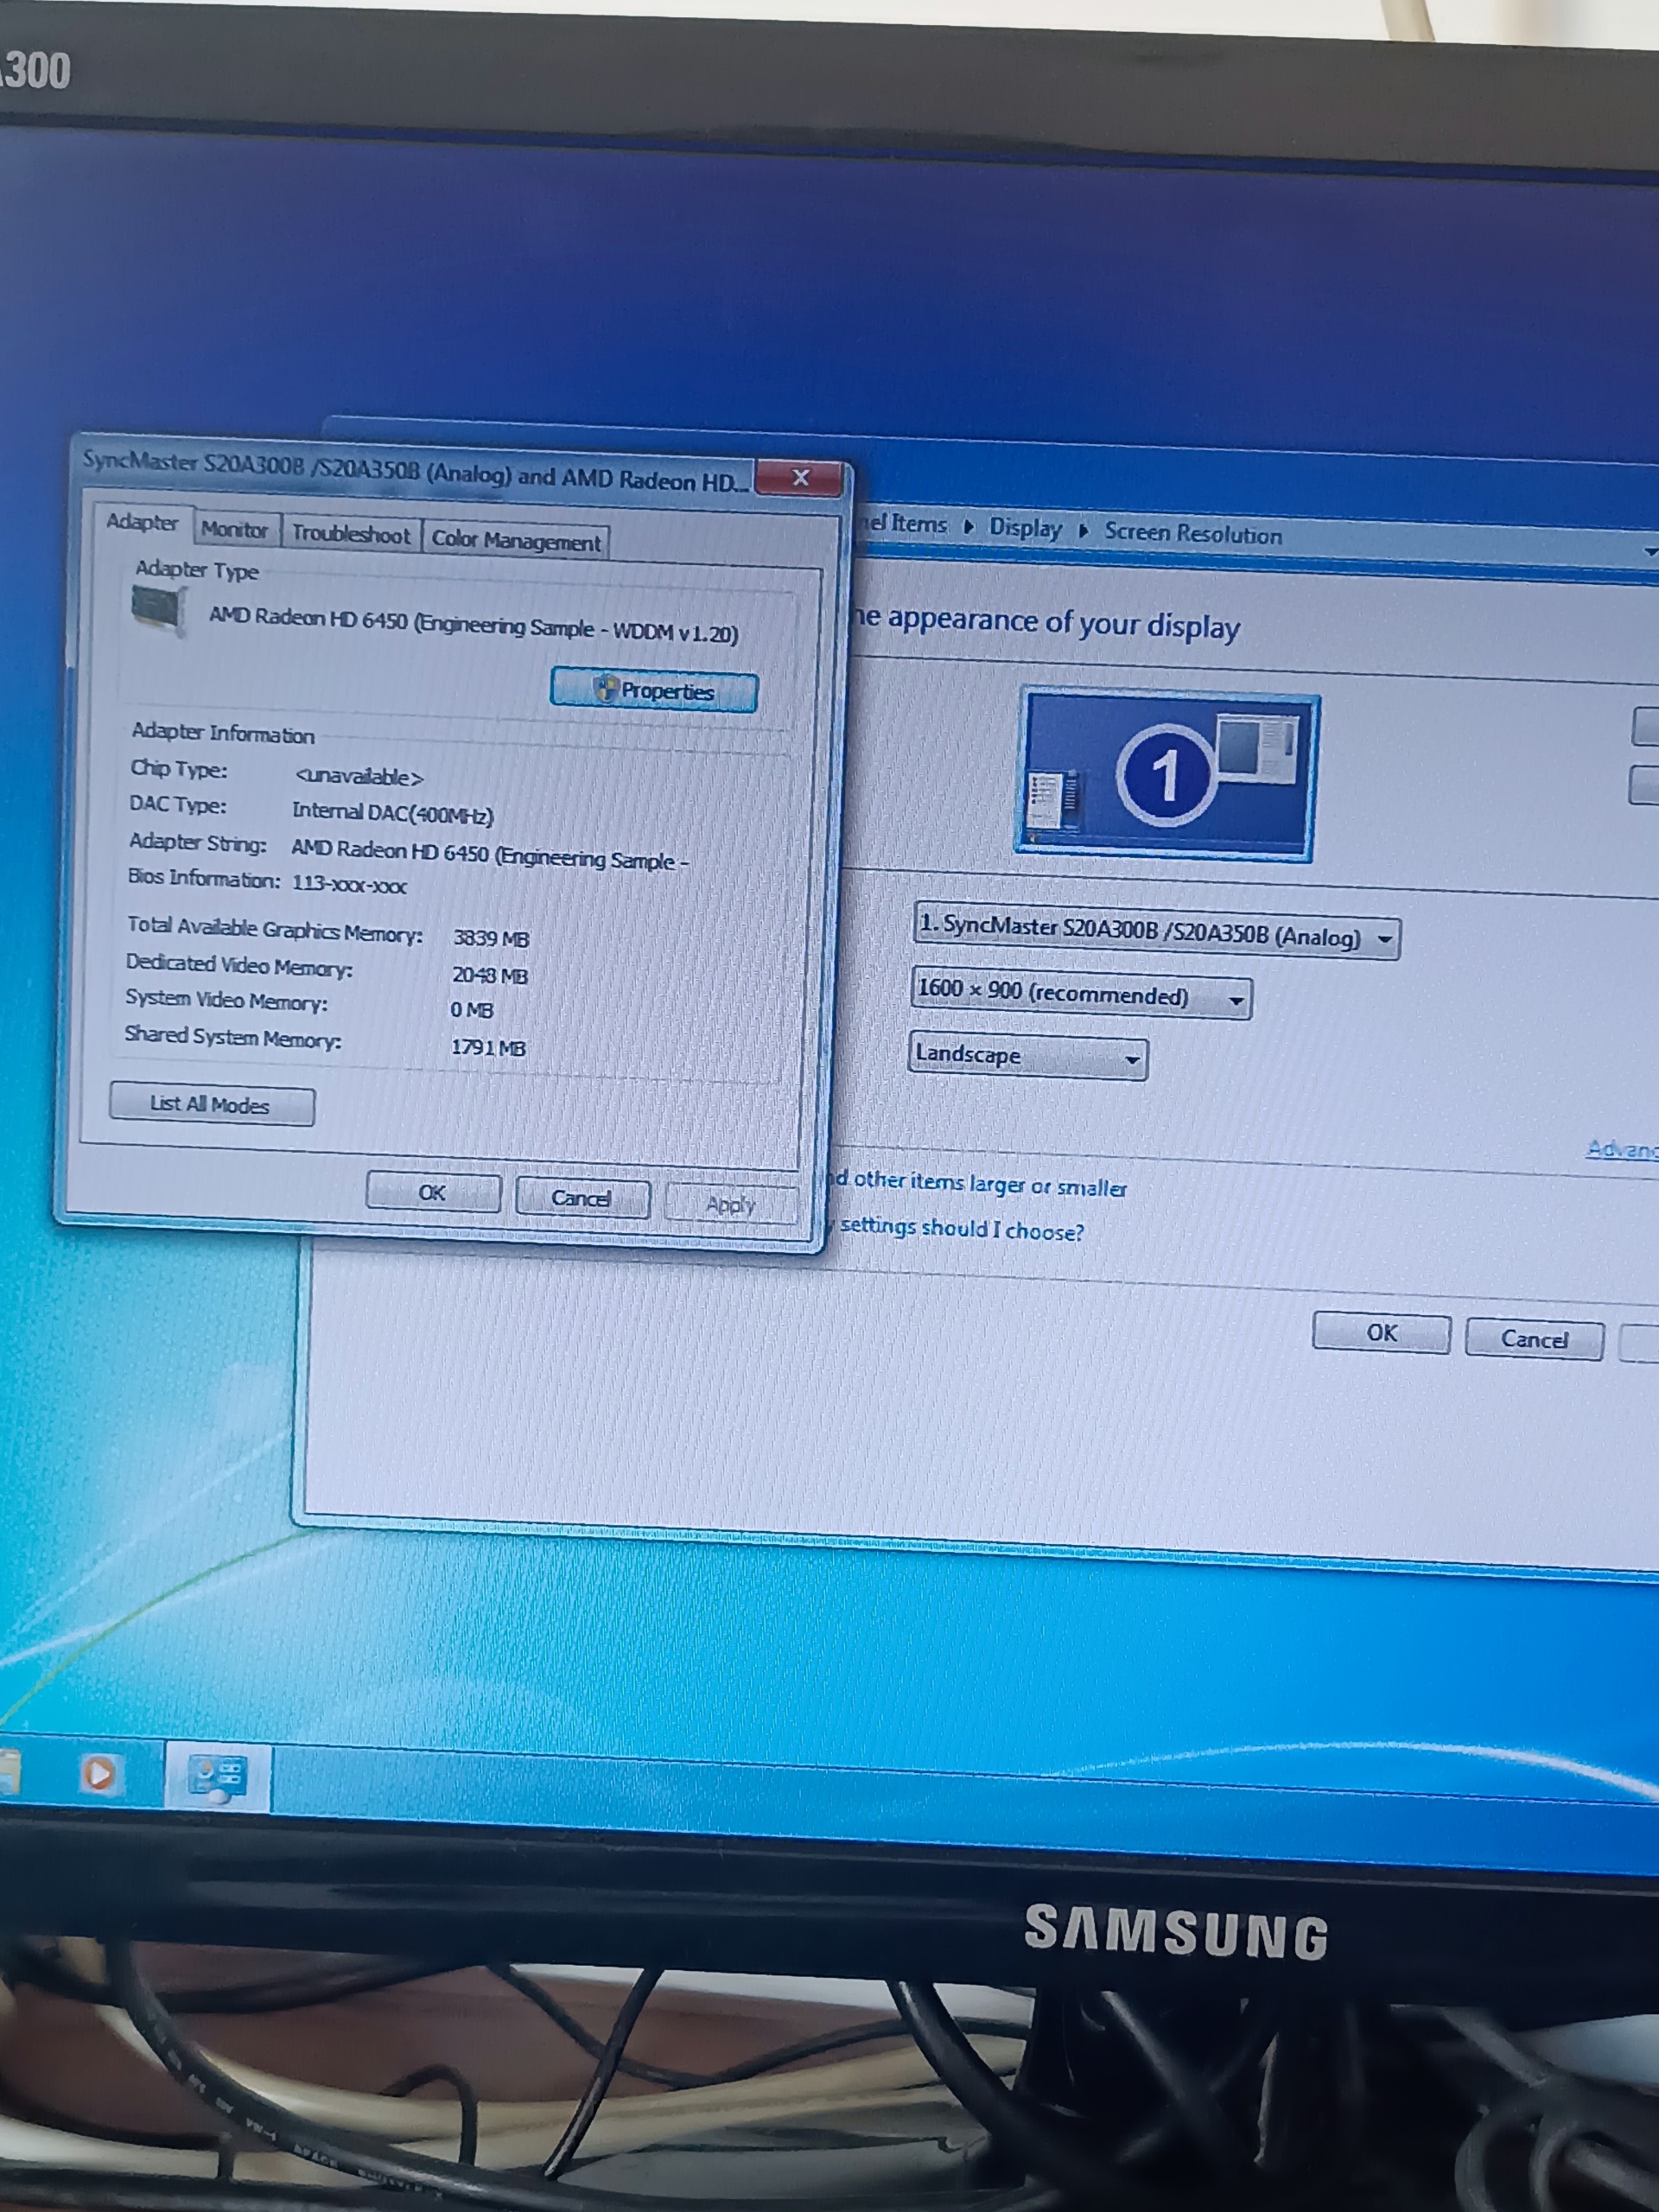
Task: Click OK in adapter properties dialog
Action: click(432, 1192)
